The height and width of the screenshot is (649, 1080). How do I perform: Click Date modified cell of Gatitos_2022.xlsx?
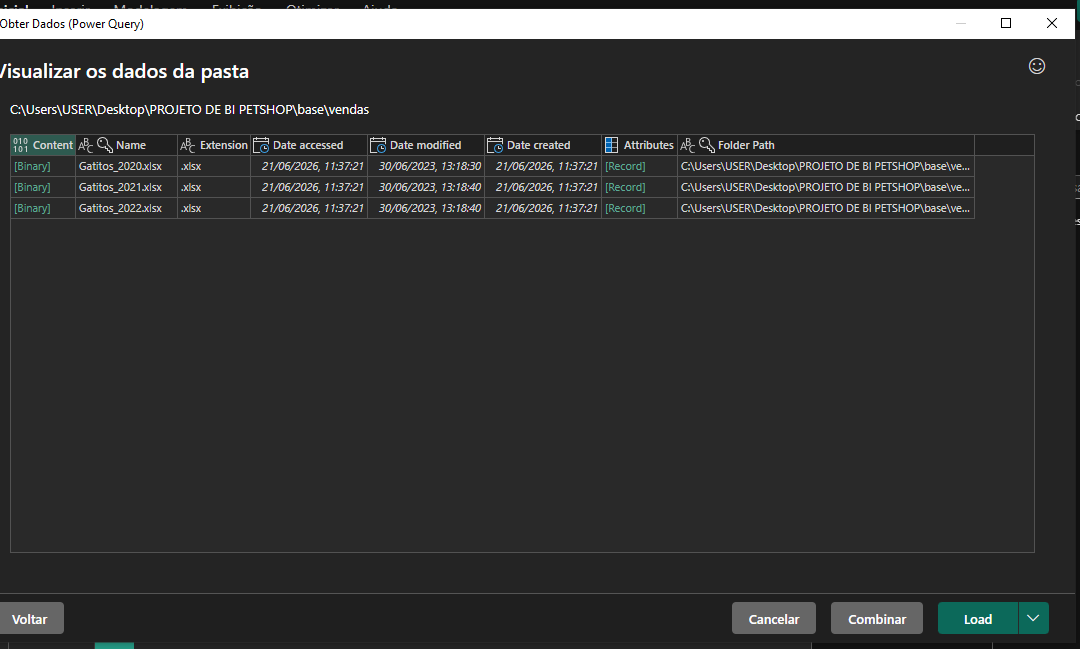point(426,208)
